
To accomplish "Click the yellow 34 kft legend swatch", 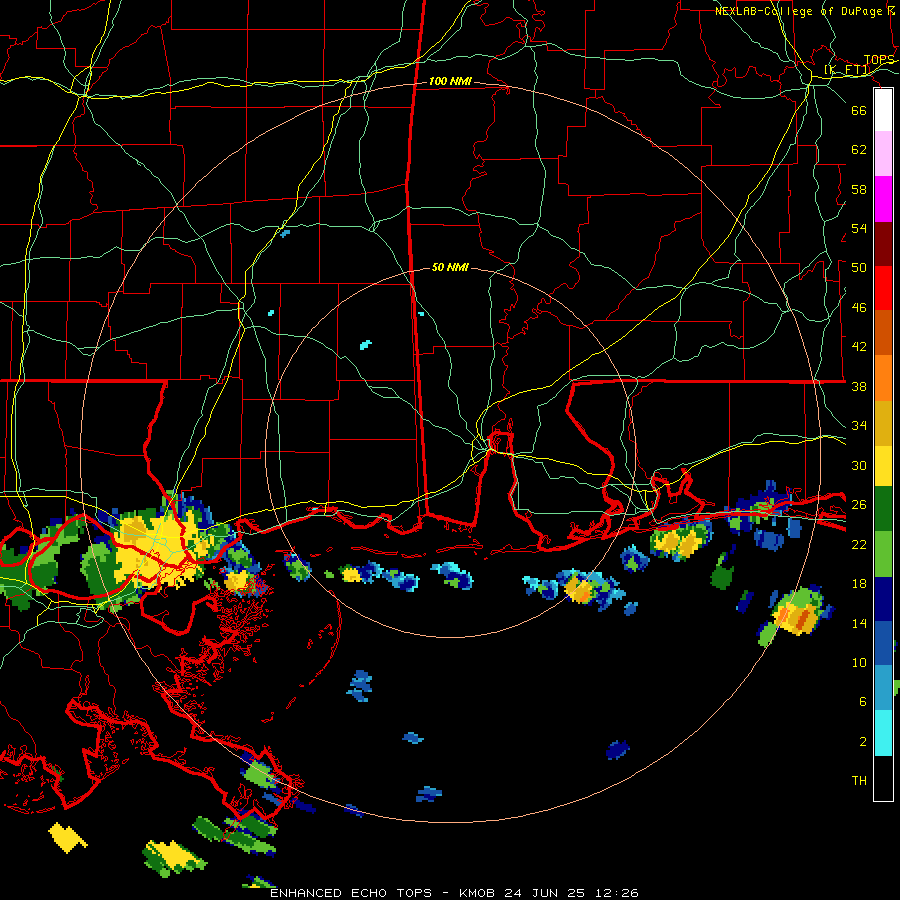I will (883, 465).
